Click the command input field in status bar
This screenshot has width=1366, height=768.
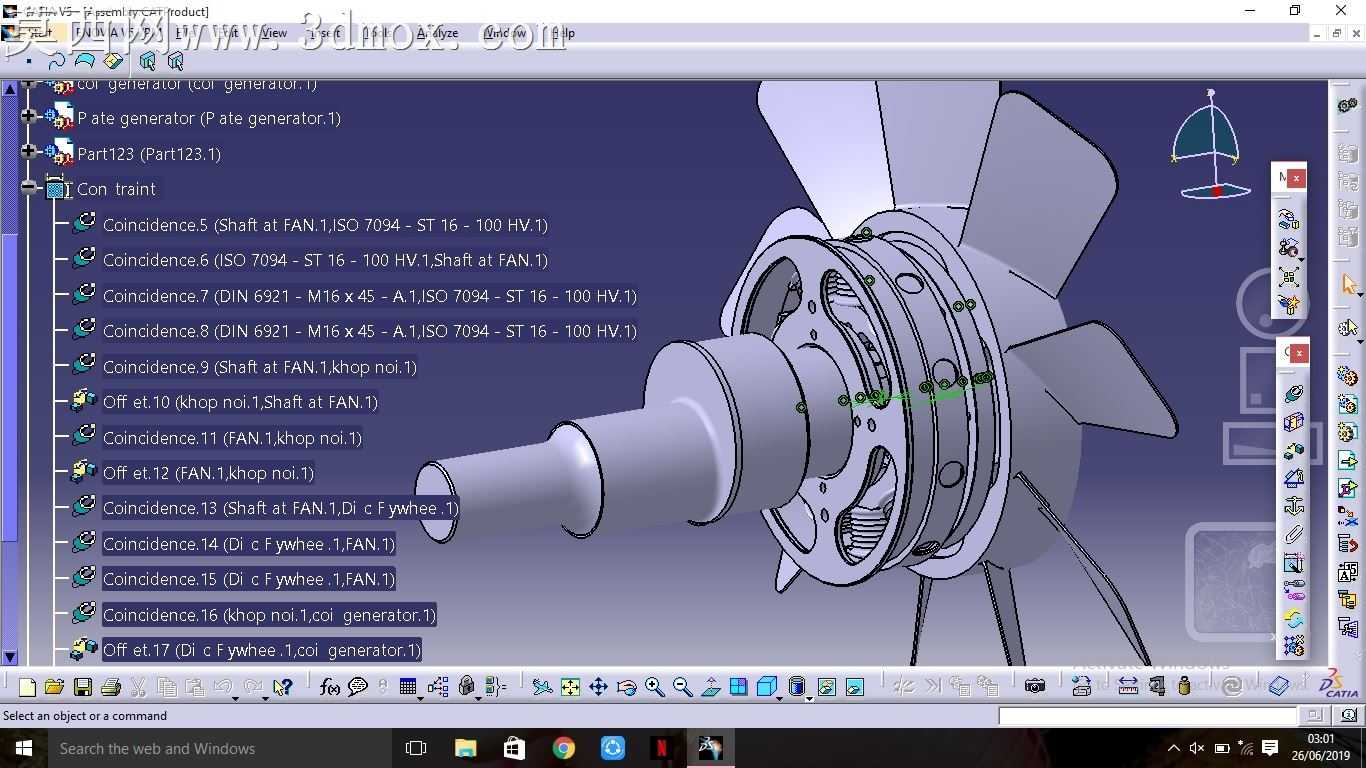(x=1147, y=716)
